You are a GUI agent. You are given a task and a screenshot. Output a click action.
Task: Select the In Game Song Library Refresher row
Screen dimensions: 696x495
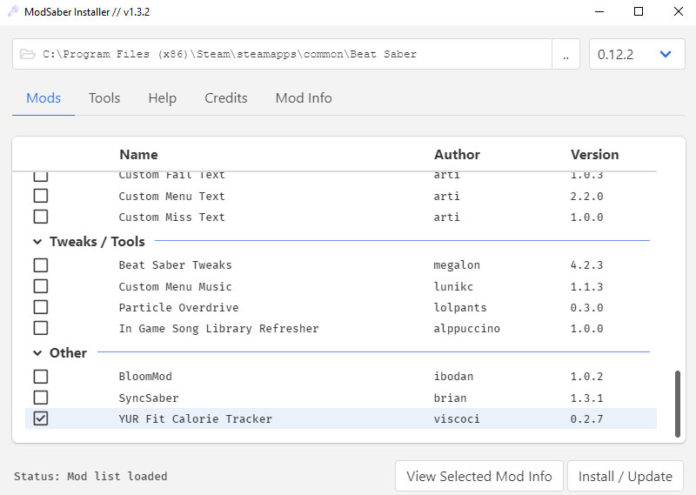pyautogui.click(x=218, y=329)
